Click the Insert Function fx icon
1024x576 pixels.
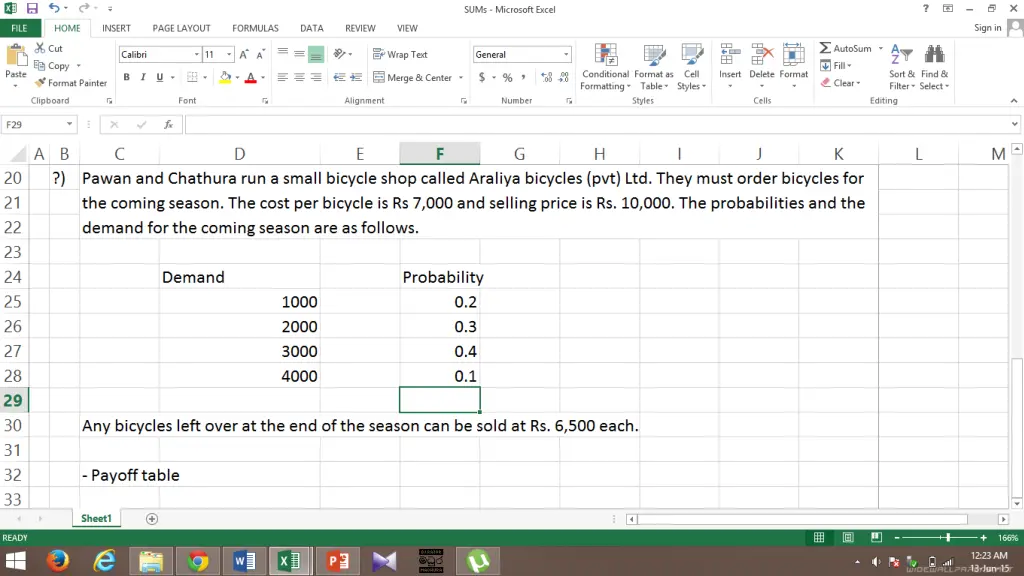point(168,124)
